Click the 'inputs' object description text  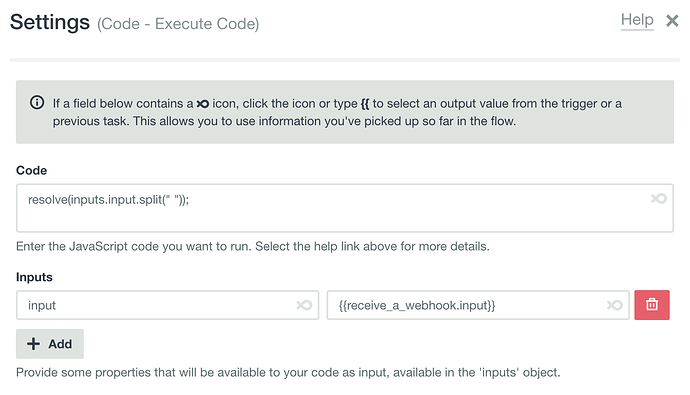[x=288, y=373]
